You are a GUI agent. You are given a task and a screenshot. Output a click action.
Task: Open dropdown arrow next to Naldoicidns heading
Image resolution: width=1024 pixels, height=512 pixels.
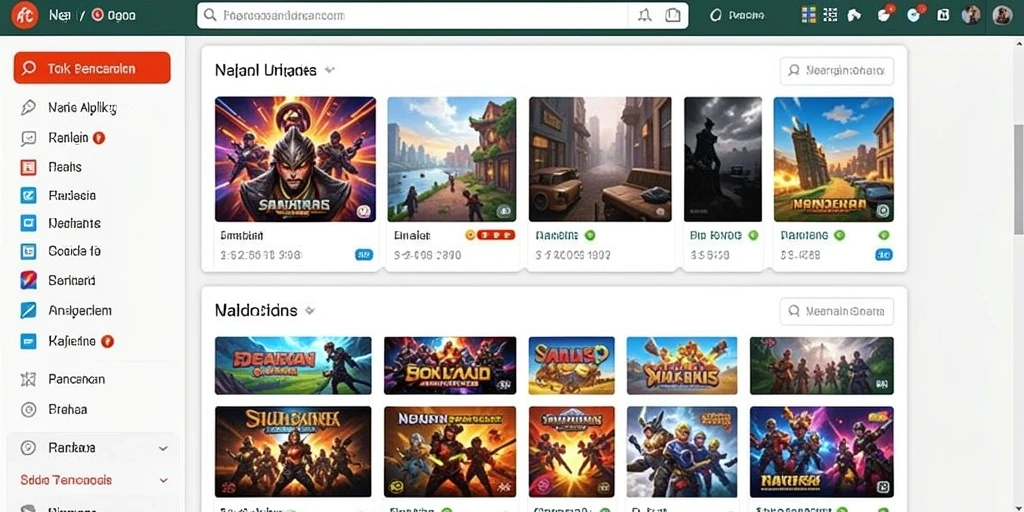point(310,311)
